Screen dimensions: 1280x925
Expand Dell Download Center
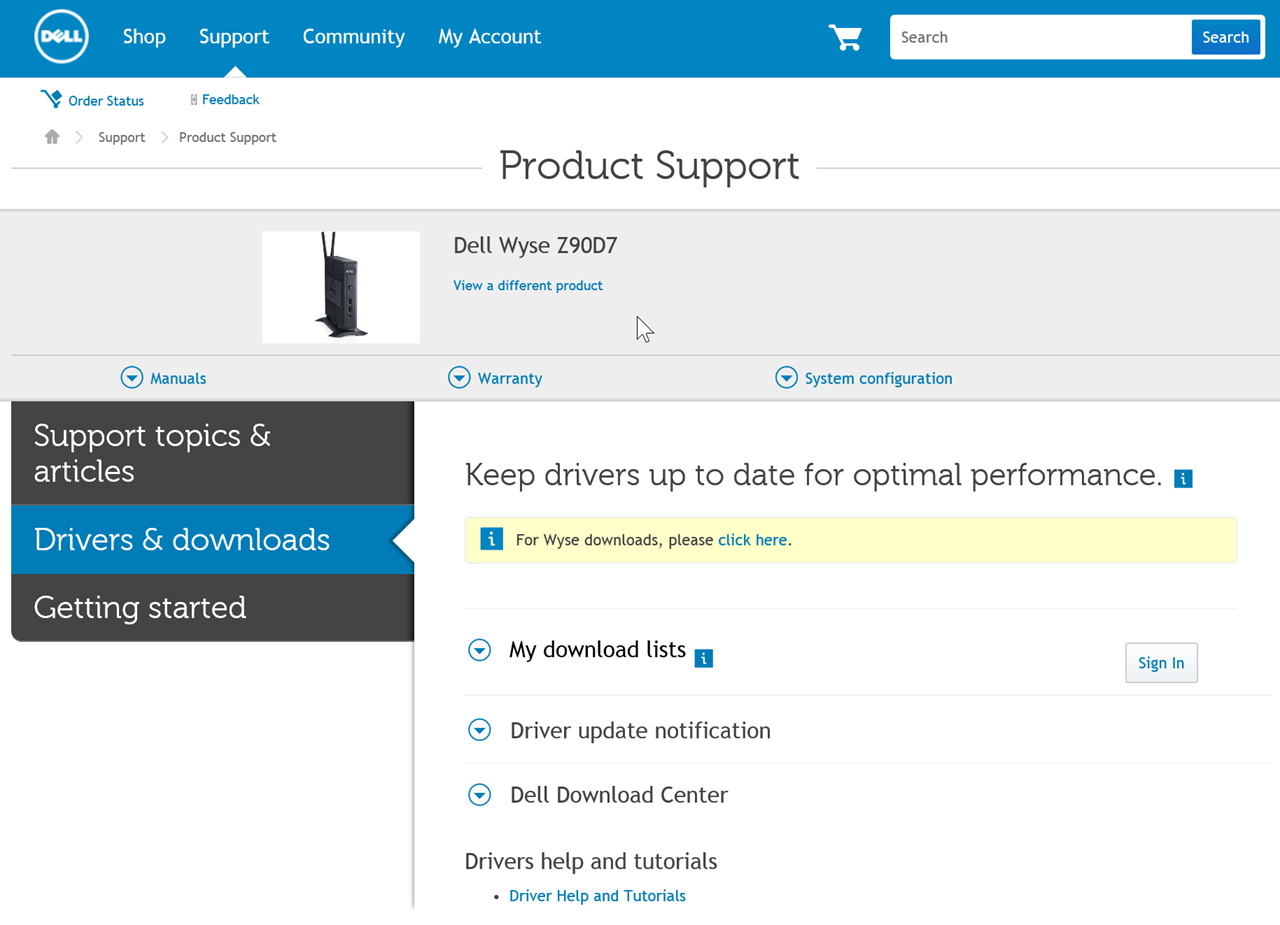pyautogui.click(x=480, y=795)
